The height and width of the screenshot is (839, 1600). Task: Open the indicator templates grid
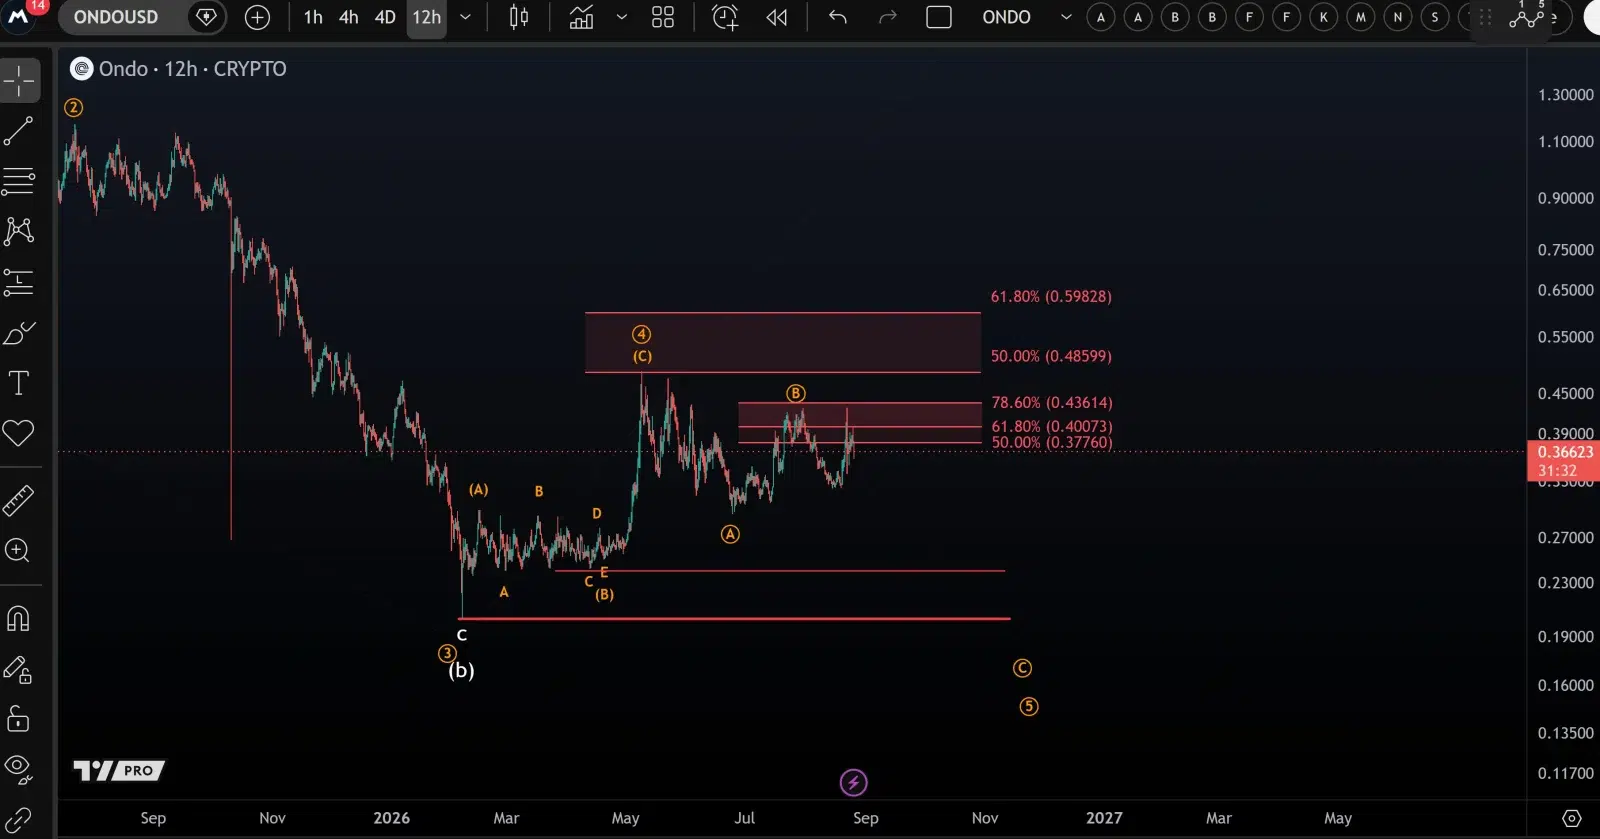point(663,17)
